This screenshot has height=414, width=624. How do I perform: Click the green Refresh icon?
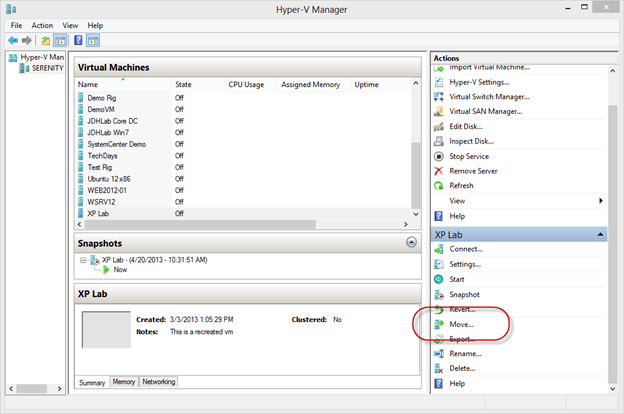(x=439, y=186)
